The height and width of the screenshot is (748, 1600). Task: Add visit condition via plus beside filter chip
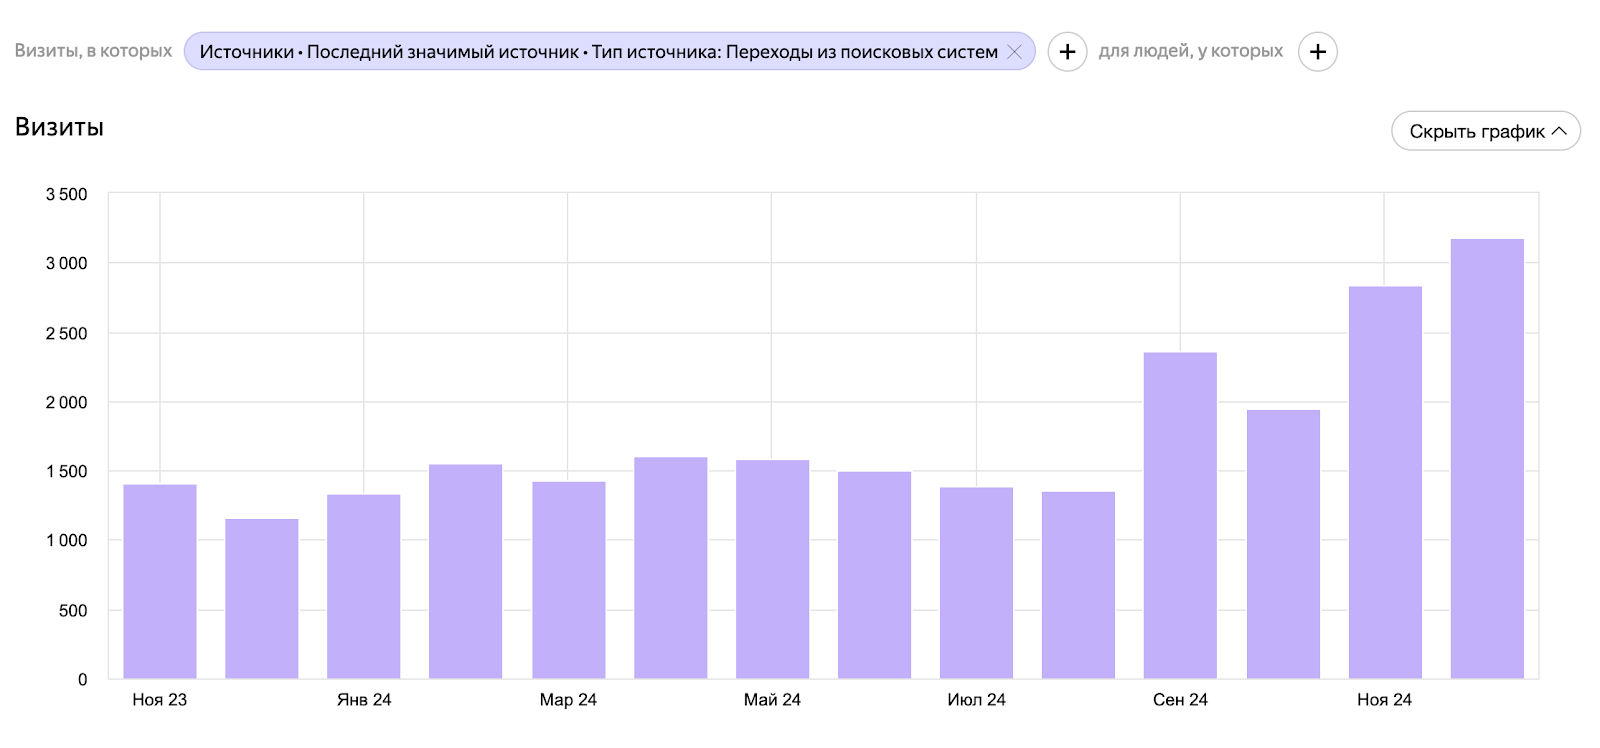pyautogui.click(x=1067, y=52)
